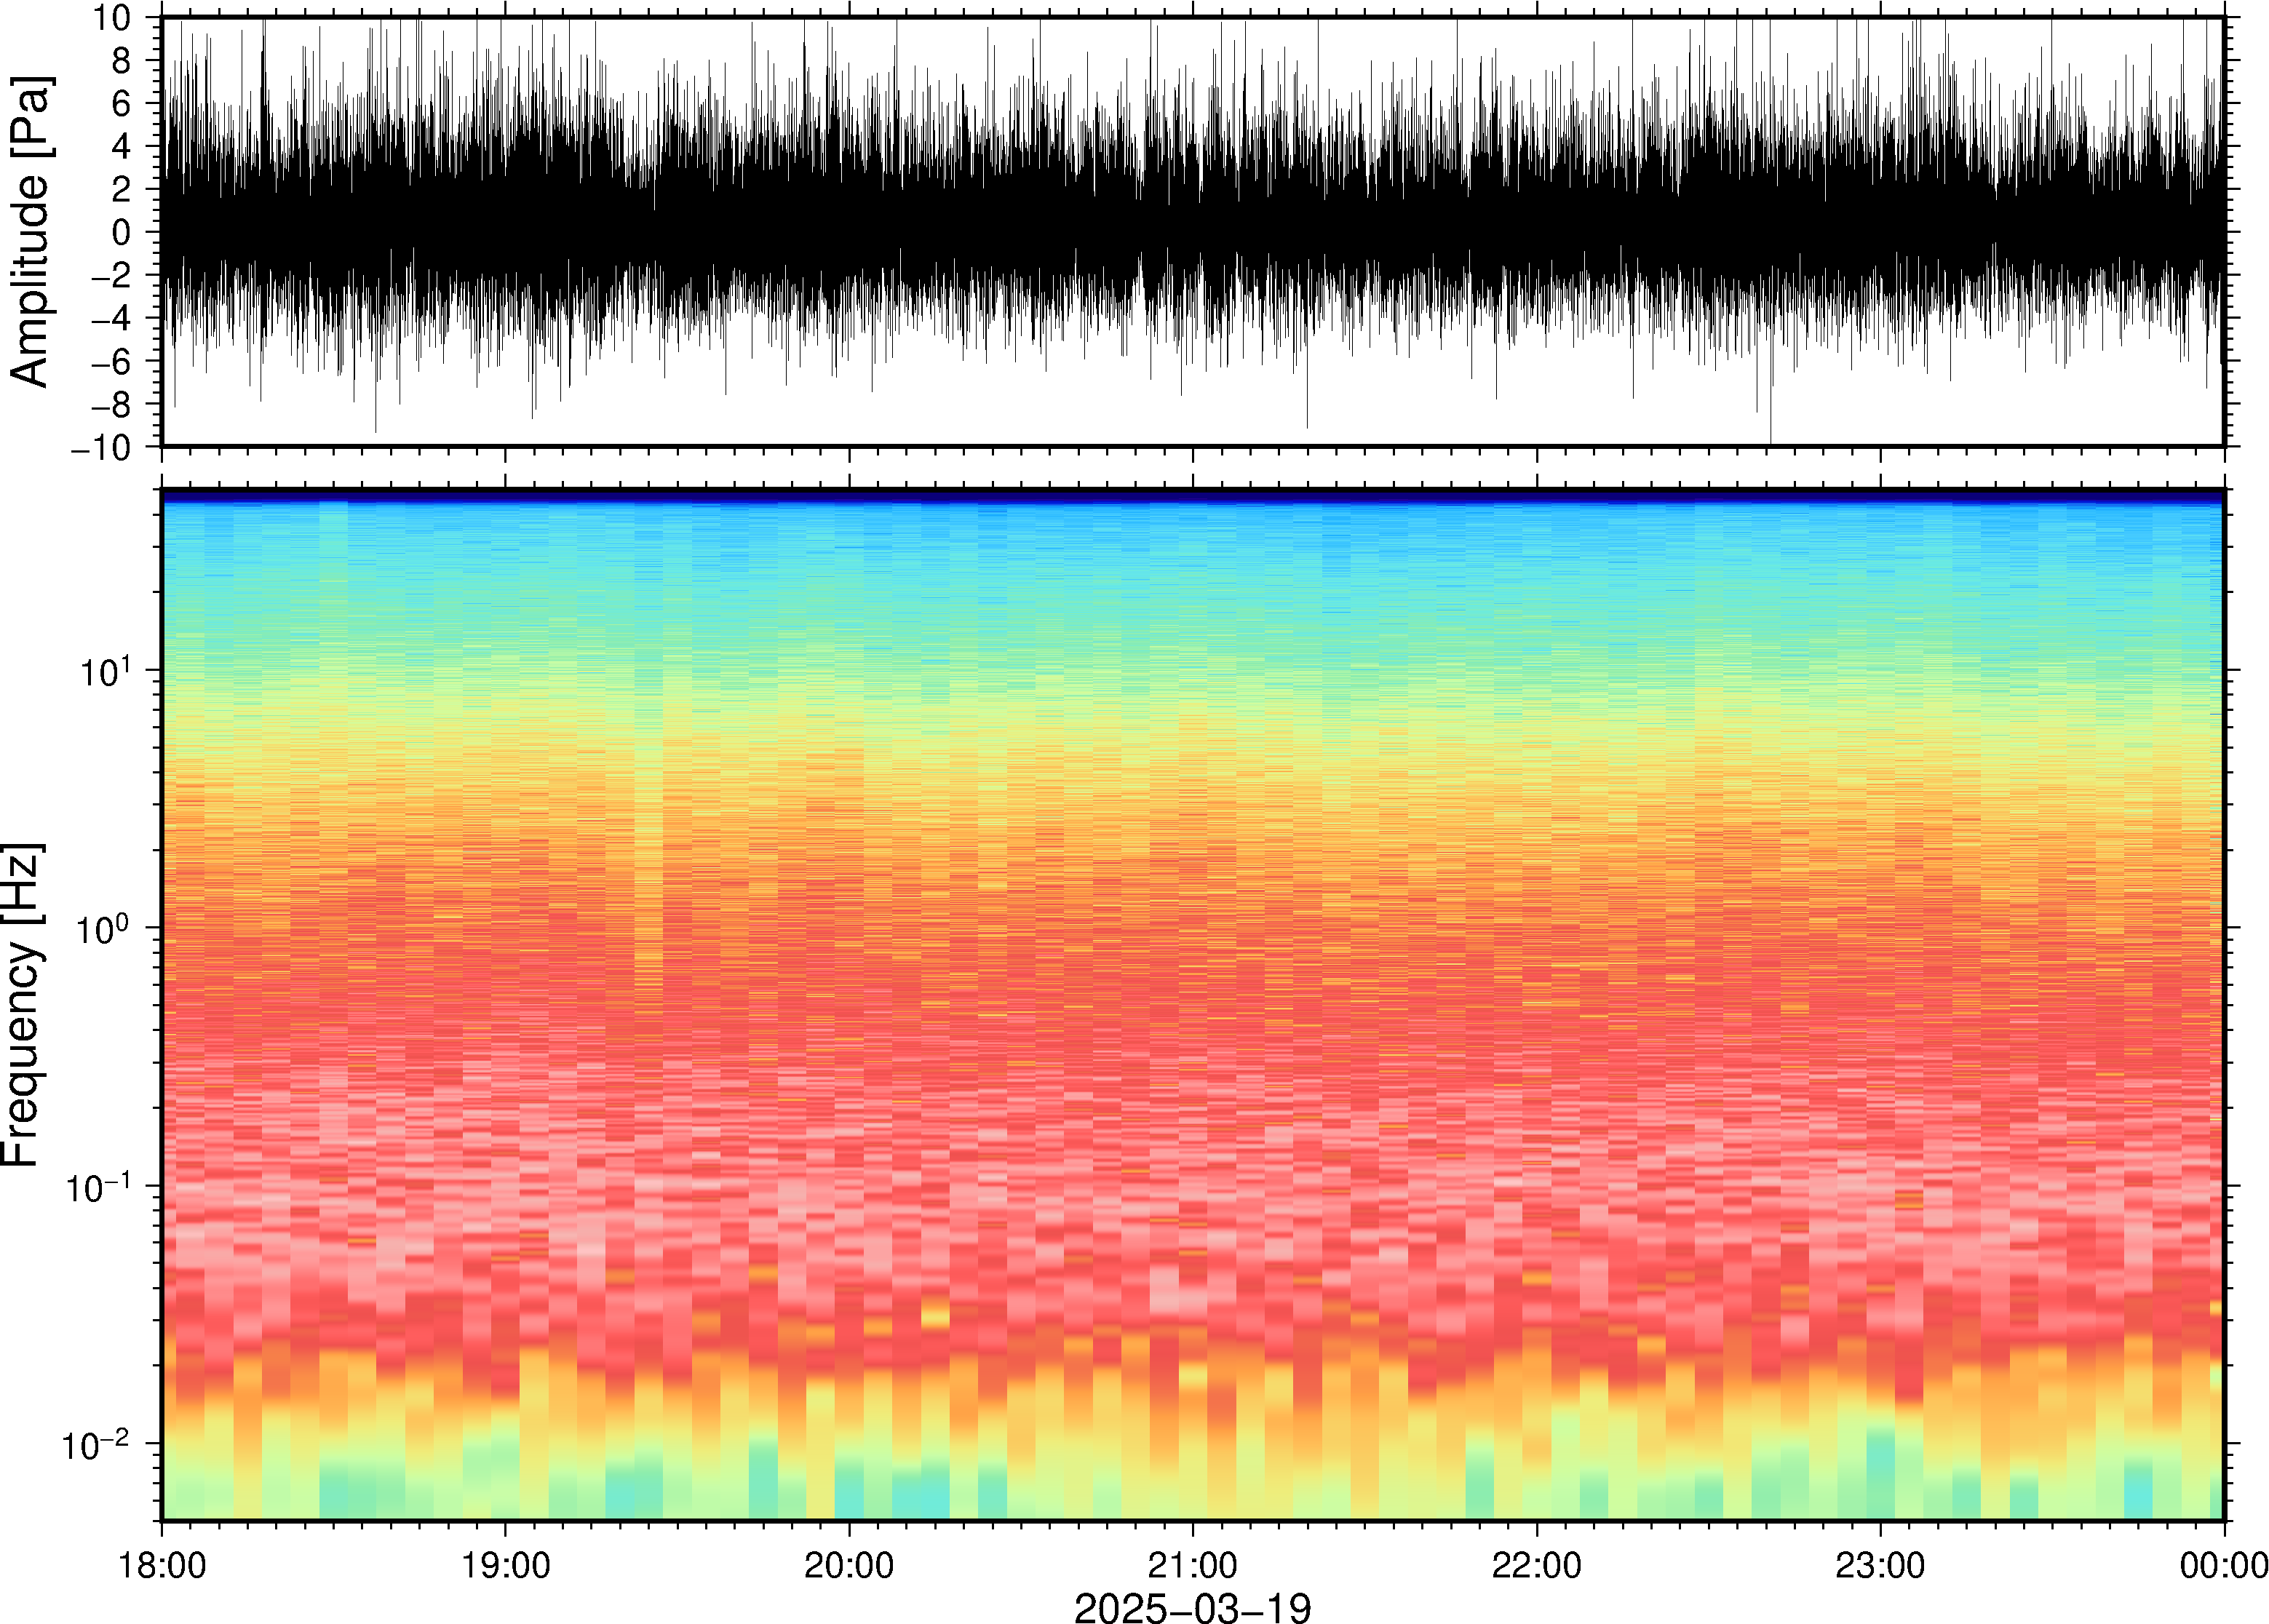This screenshot has width=2269, height=1624.
Task: Click the amplitude tick label −2
Action: pyautogui.click(x=110, y=275)
